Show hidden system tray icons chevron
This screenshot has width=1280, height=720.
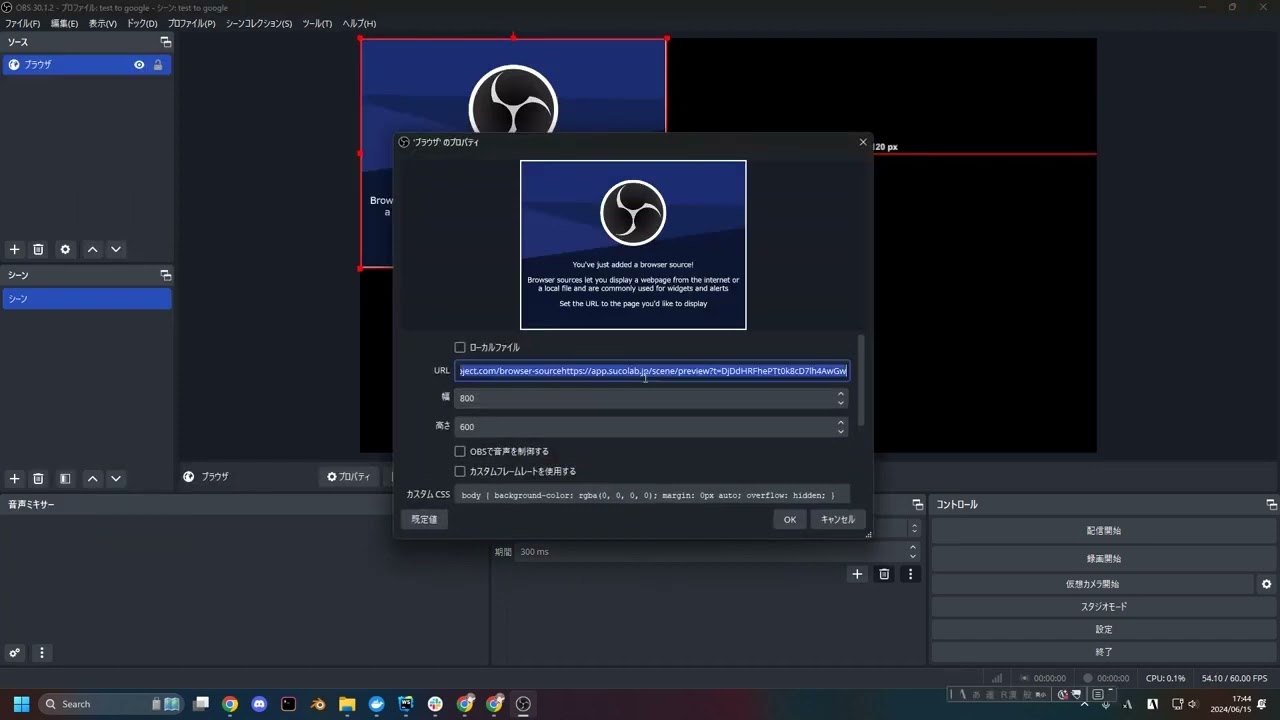(x=1085, y=704)
